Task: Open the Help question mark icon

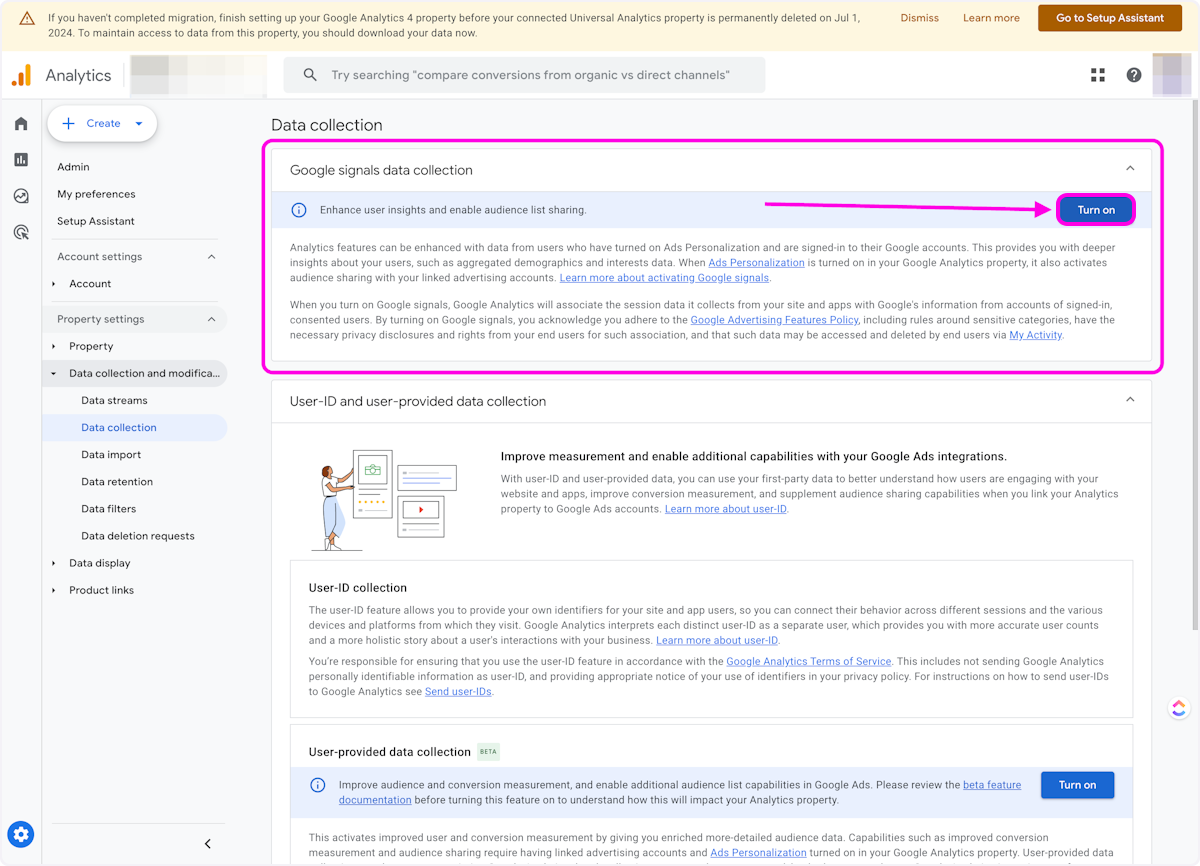Action: 1134,75
